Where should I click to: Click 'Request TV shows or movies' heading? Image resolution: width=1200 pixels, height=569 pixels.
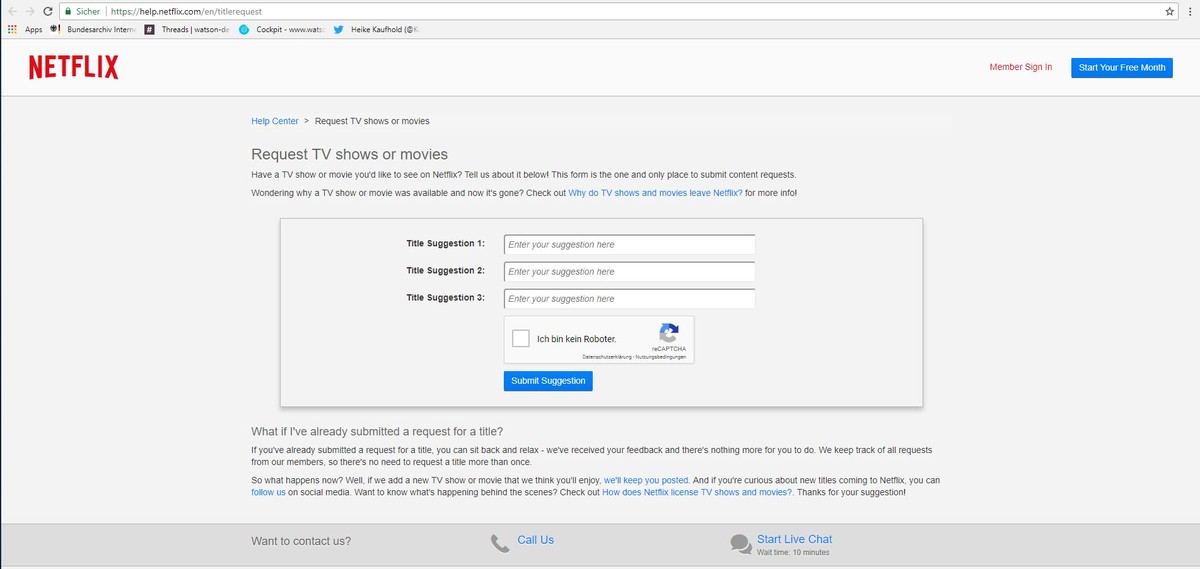point(349,155)
